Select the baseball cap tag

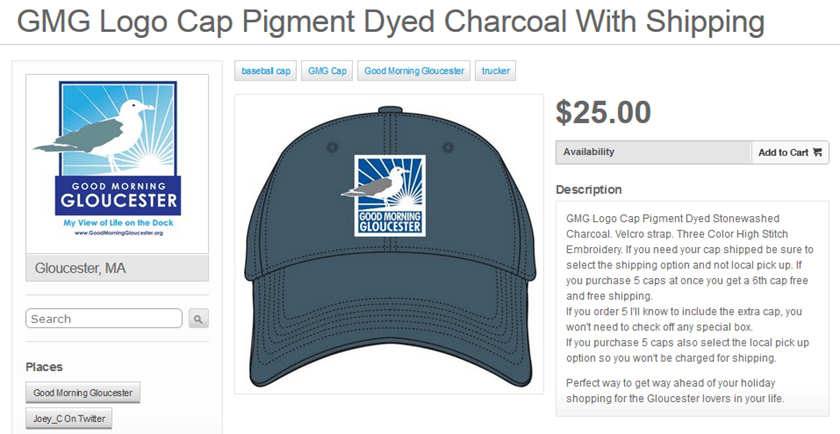coord(266,71)
